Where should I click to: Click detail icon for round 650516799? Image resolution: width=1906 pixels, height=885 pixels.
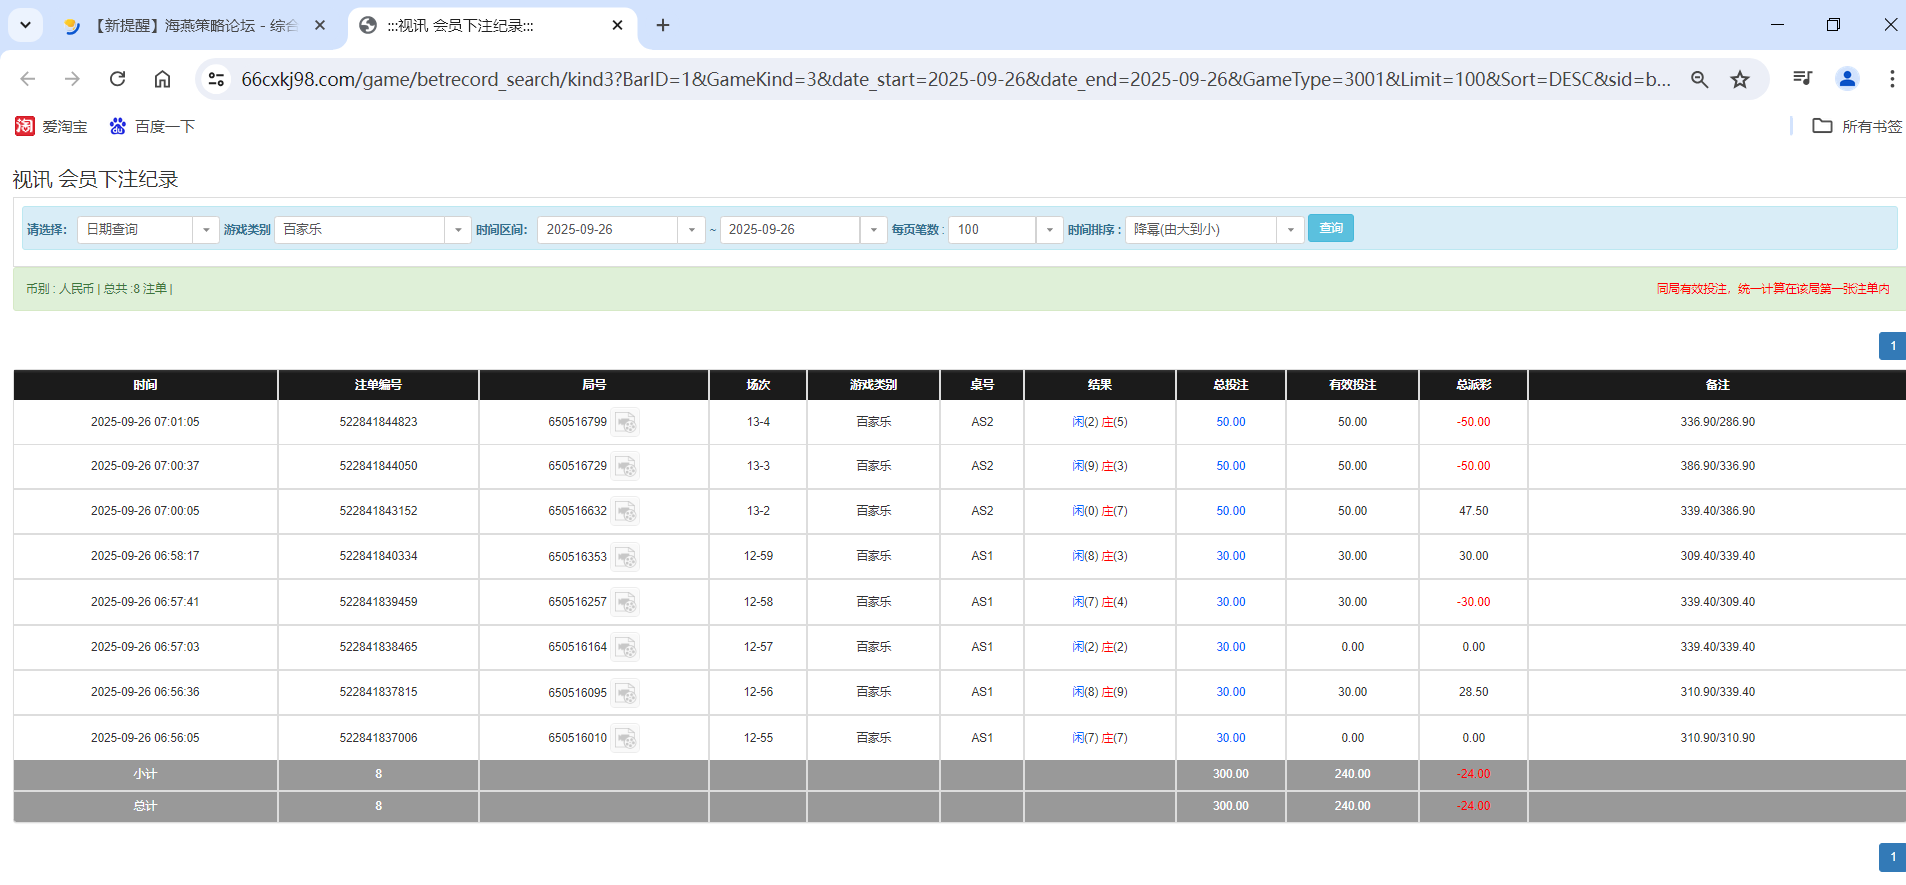click(625, 423)
